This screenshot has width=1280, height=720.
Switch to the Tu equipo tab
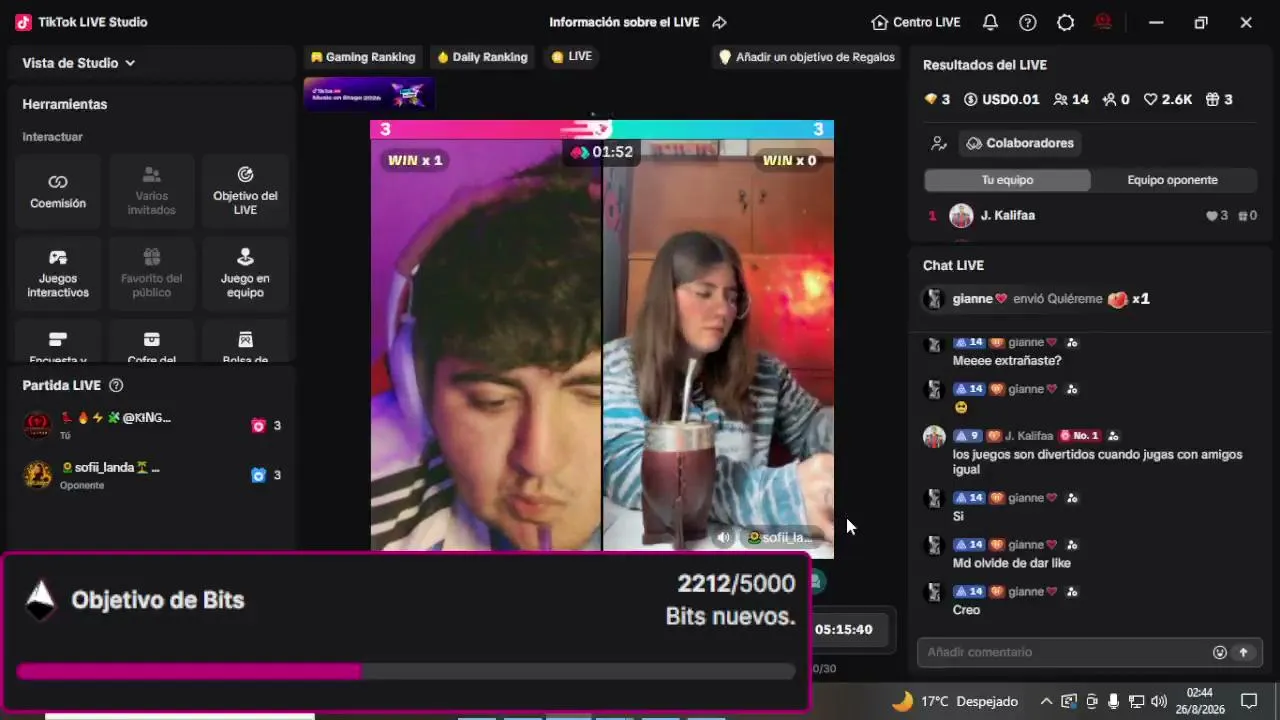pos(1007,180)
